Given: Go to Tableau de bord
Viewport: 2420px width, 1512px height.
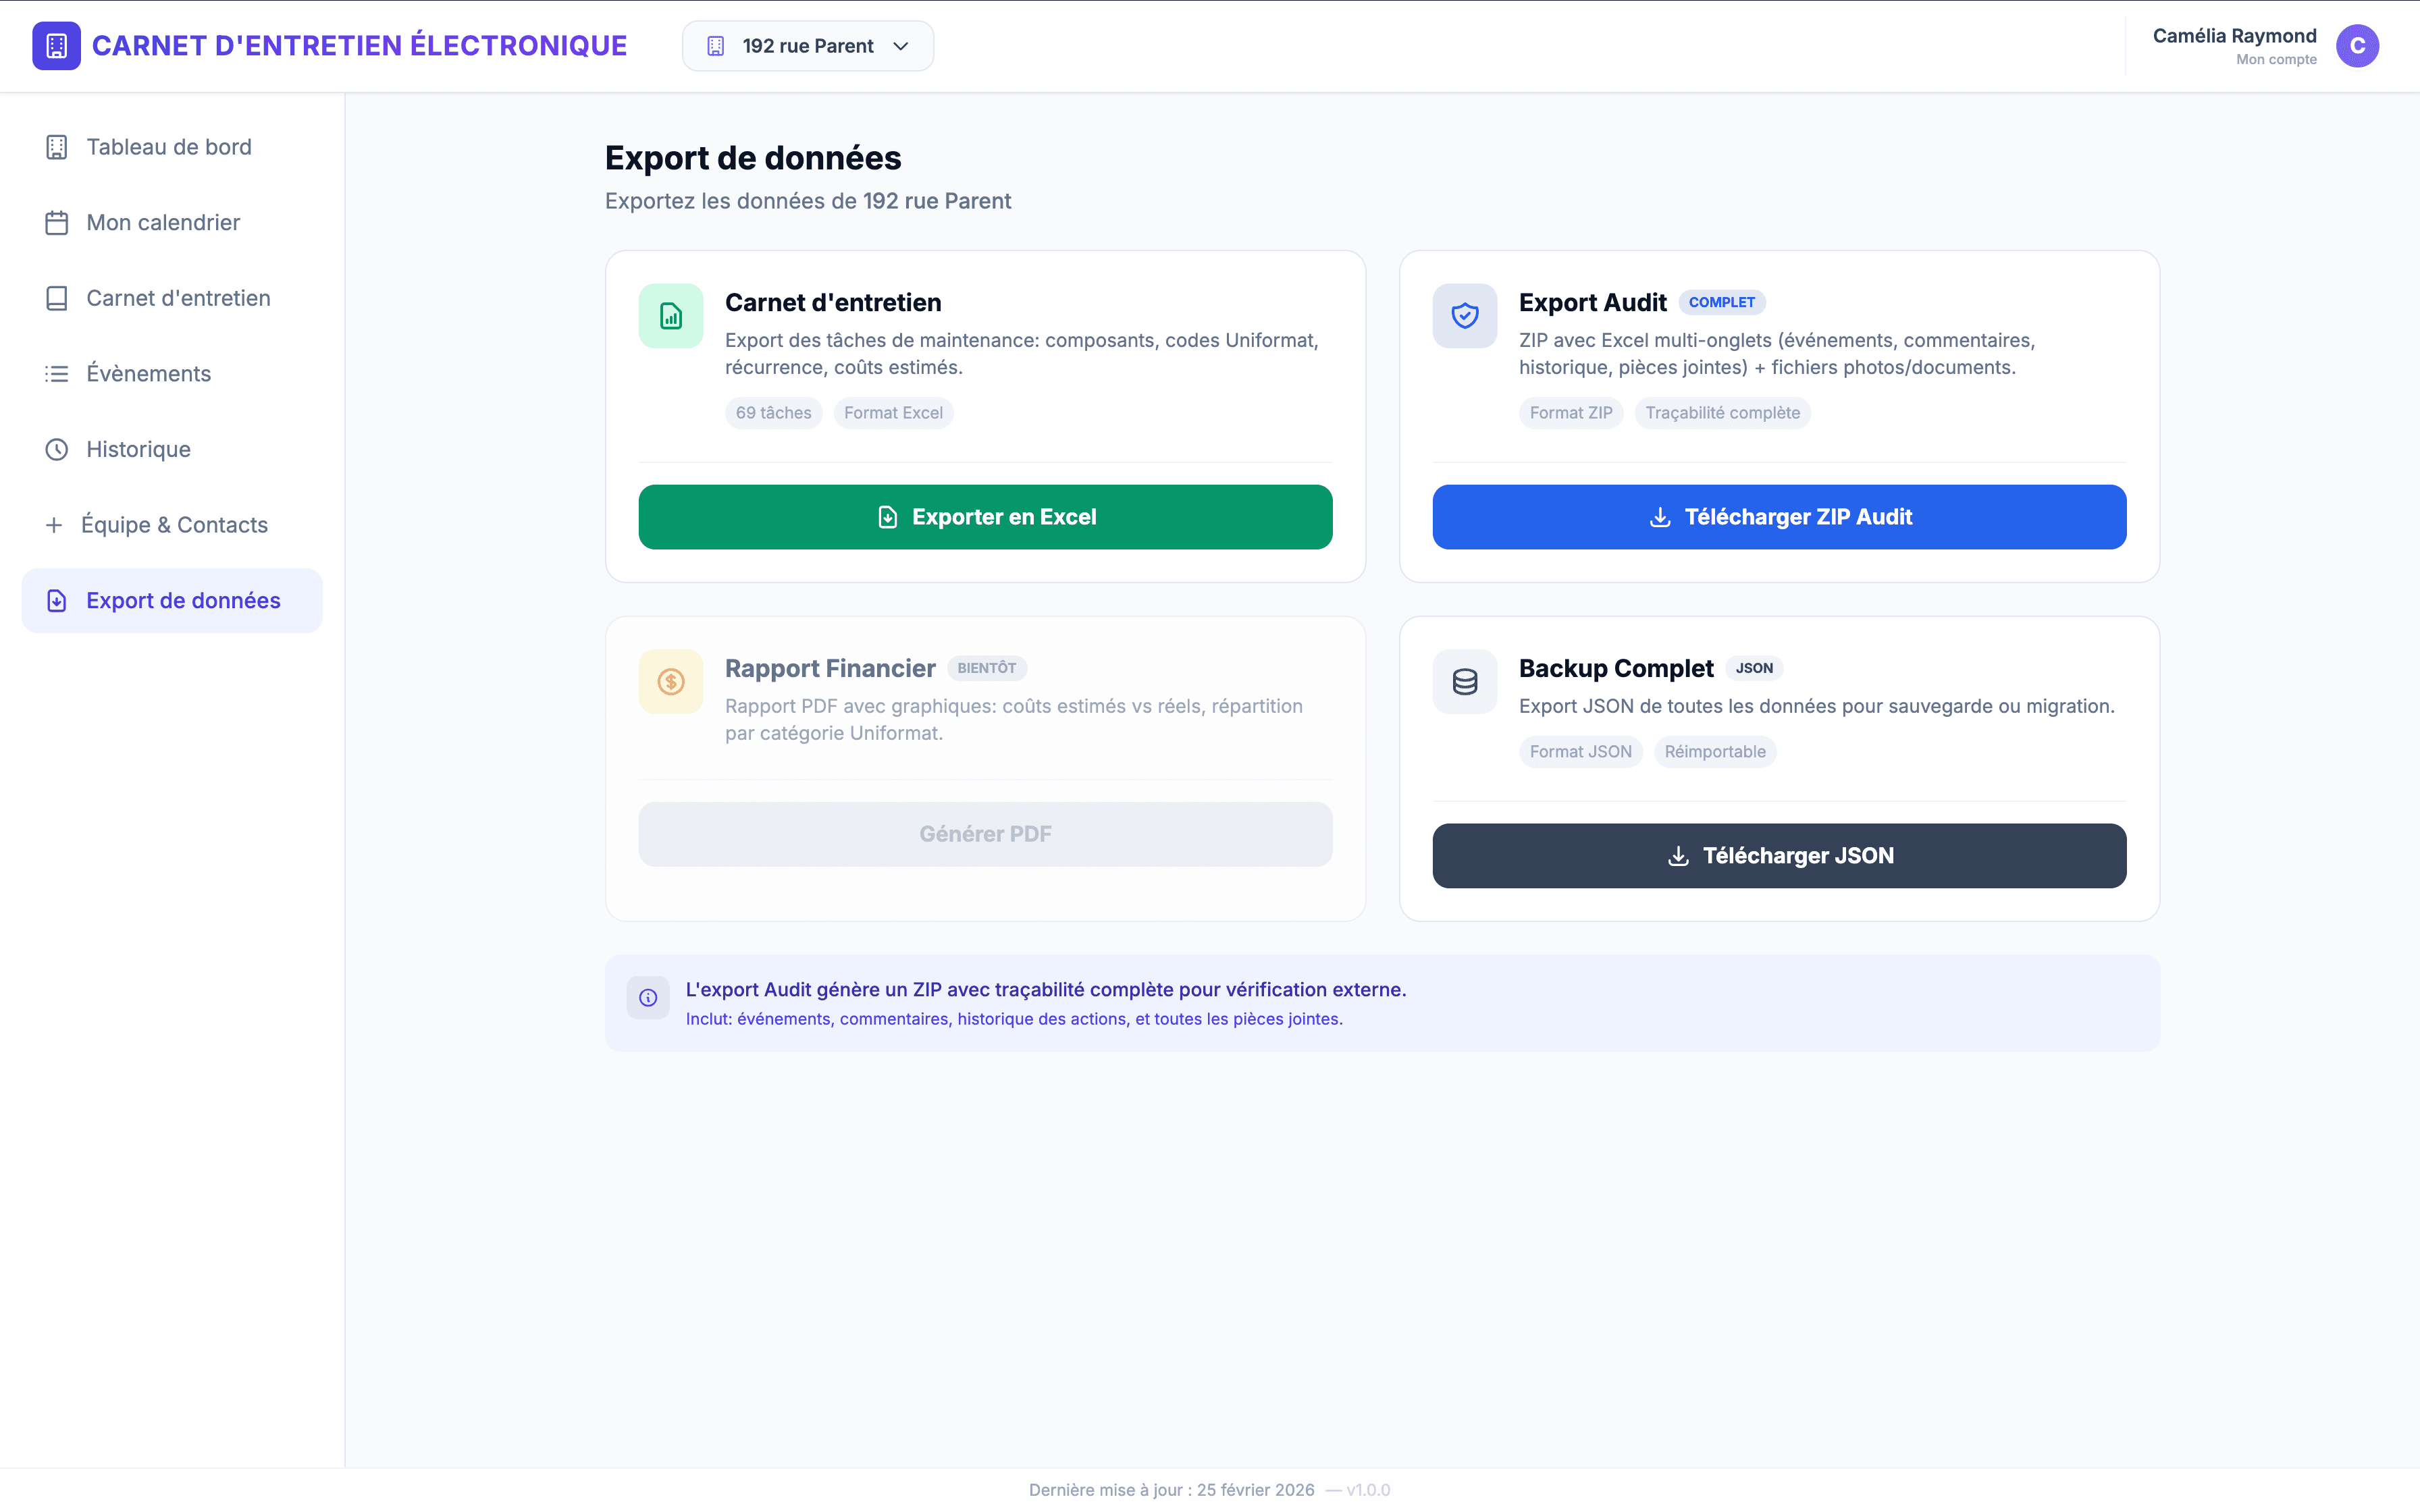Looking at the screenshot, I should click(x=168, y=147).
